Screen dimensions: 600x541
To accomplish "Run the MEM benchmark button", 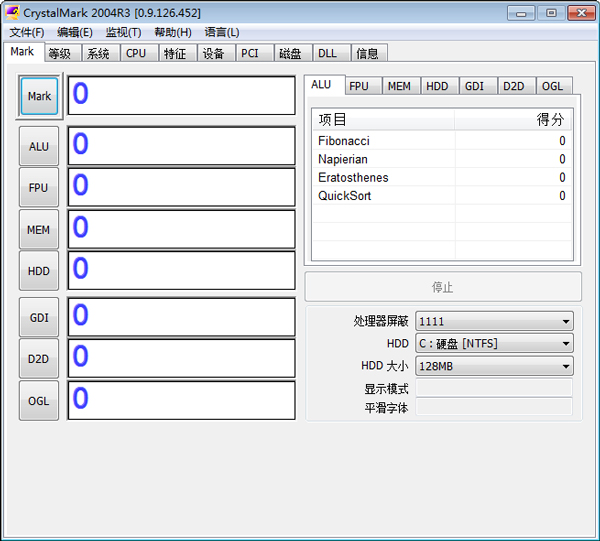I will (x=39, y=230).
